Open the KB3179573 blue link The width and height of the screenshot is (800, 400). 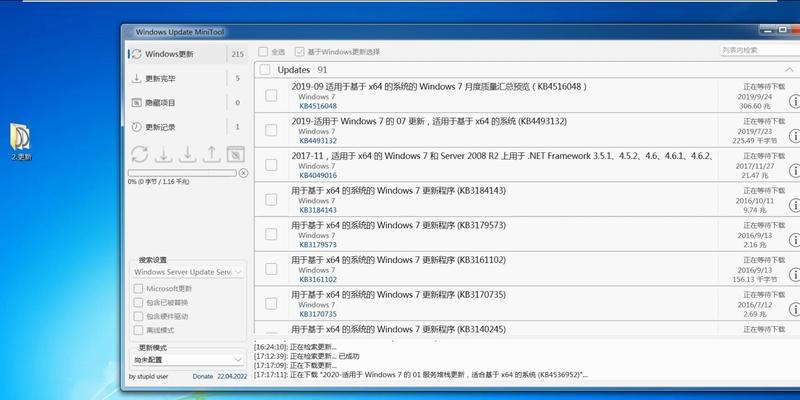coord(318,245)
